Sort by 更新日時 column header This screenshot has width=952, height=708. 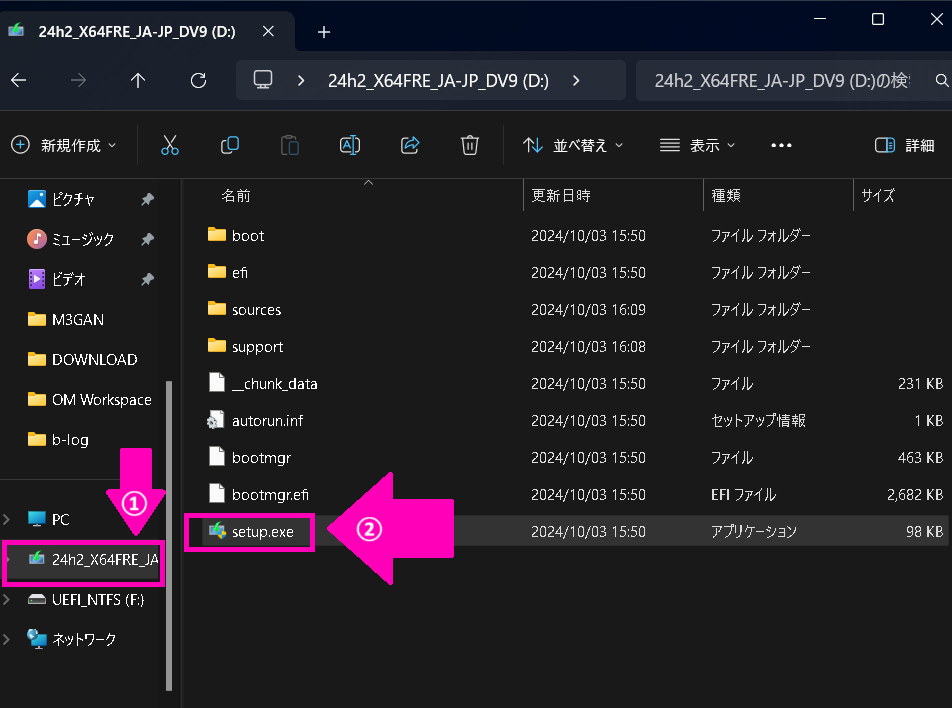coord(560,196)
